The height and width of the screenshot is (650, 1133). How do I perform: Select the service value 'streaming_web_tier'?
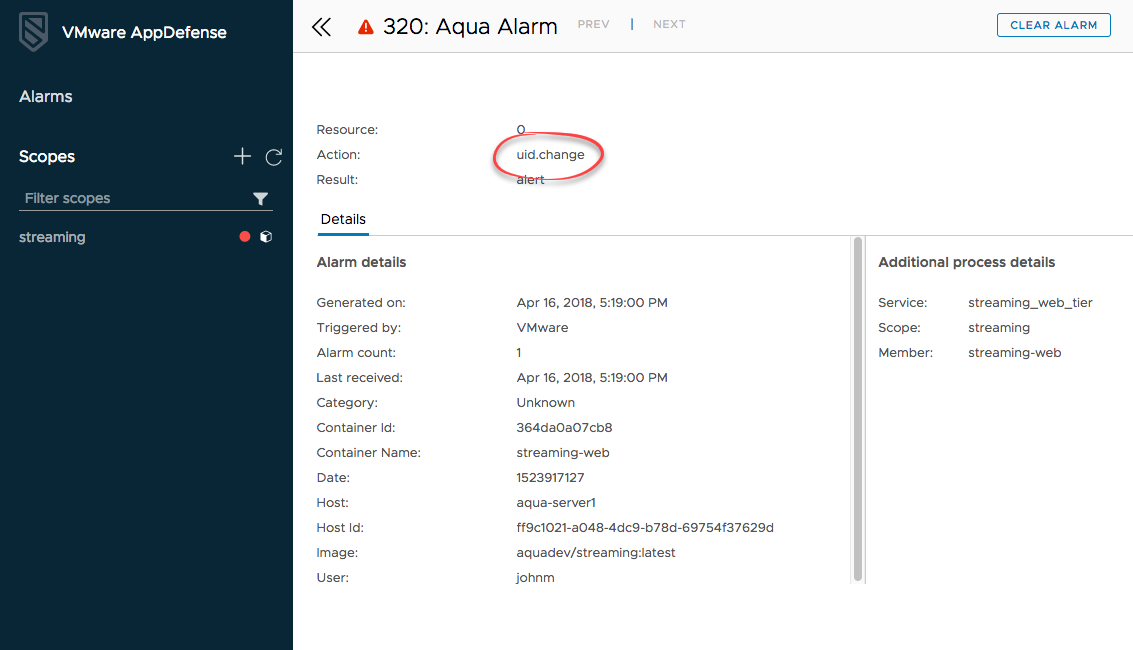point(1030,303)
